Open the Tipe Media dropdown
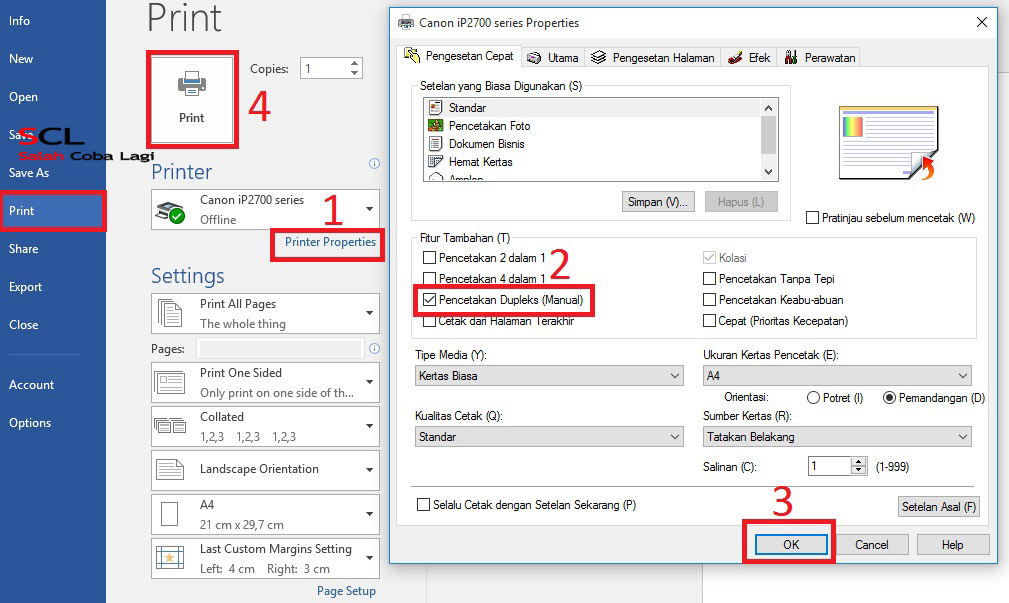The width and height of the screenshot is (1009, 603). (549, 376)
